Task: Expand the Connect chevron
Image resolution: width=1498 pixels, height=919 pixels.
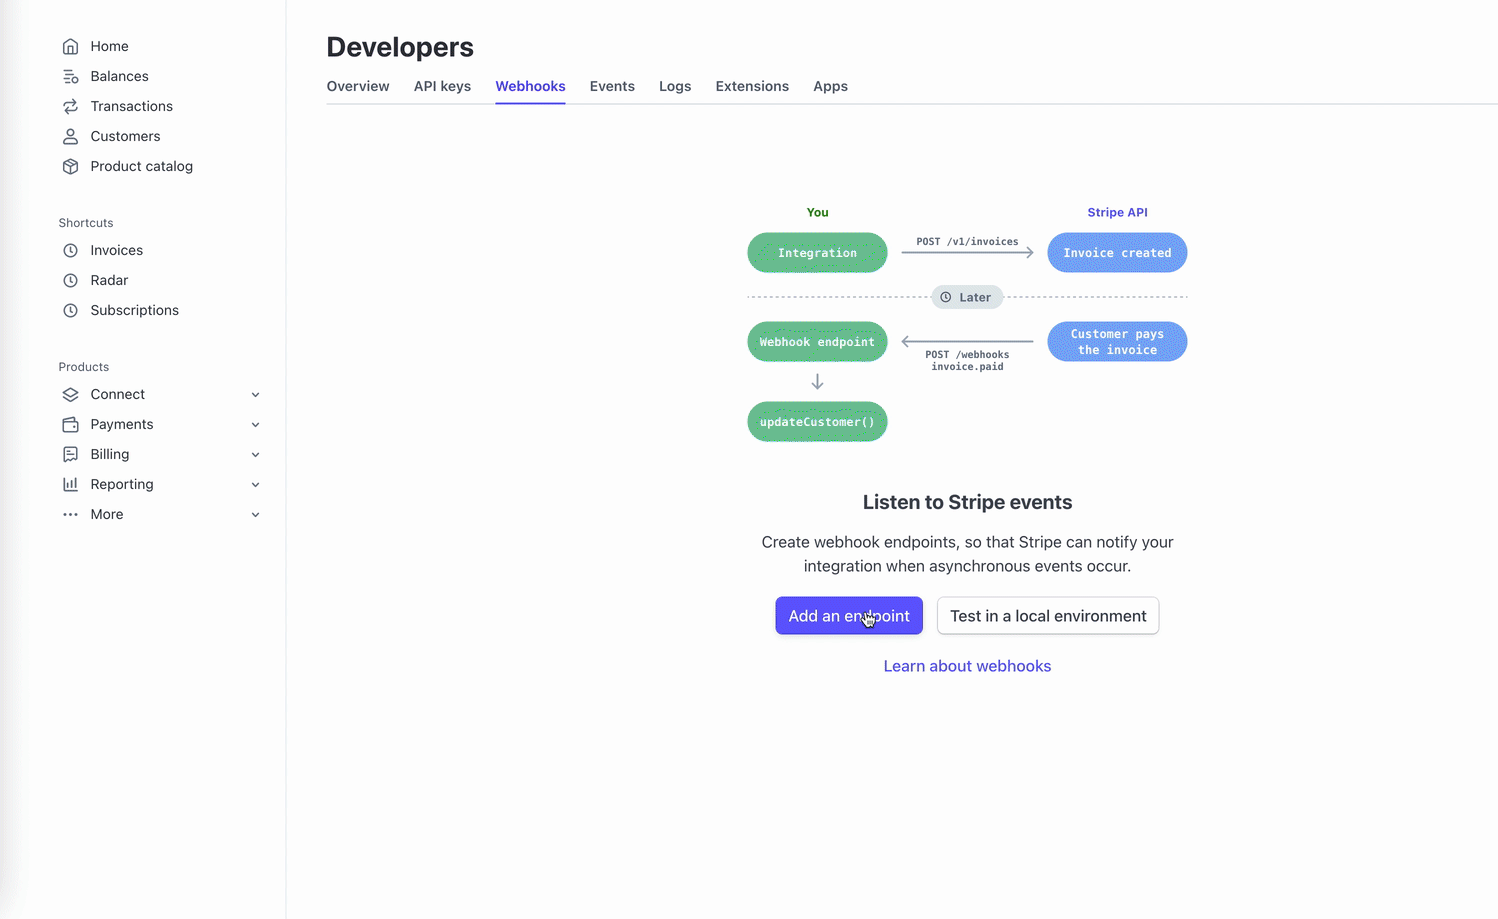Action: pyautogui.click(x=255, y=395)
